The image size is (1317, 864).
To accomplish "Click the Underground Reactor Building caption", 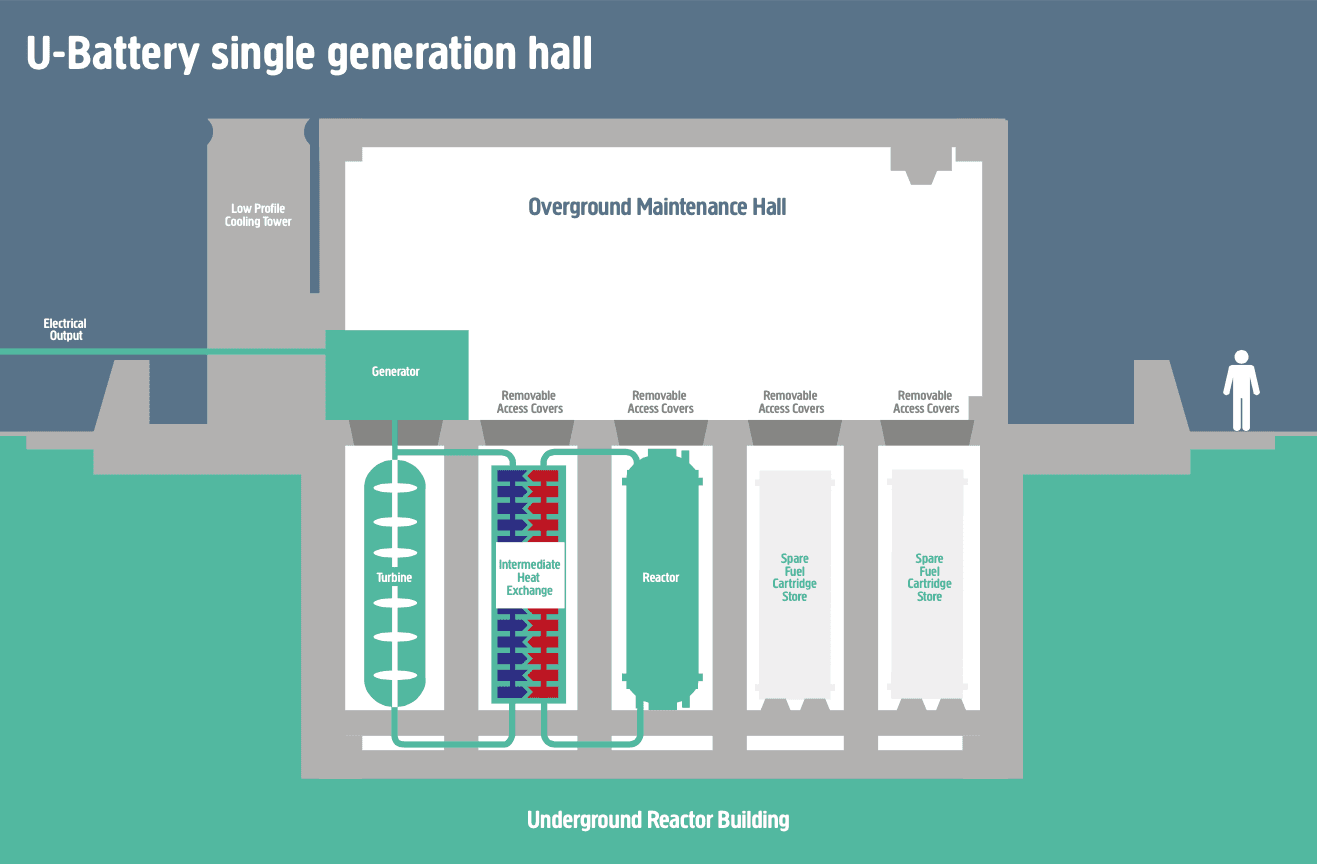I will coord(658,820).
